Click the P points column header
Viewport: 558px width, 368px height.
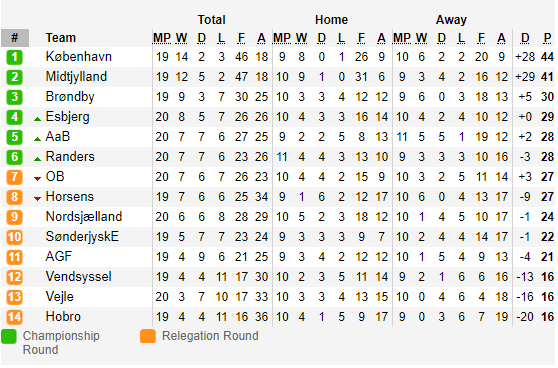pyautogui.click(x=547, y=38)
